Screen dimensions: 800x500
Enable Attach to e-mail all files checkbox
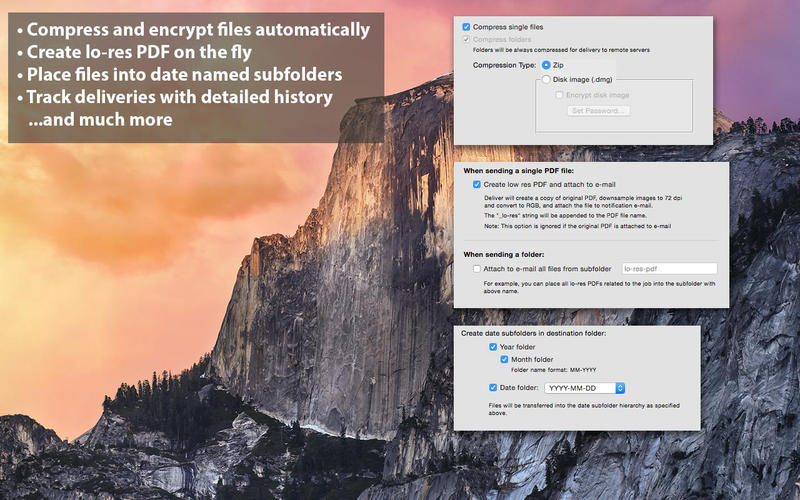click(x=477, y=269)
